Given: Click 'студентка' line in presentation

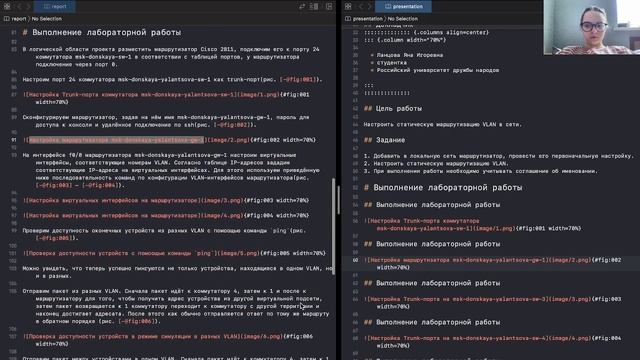Looking at the screenshot, I should 391,62.
